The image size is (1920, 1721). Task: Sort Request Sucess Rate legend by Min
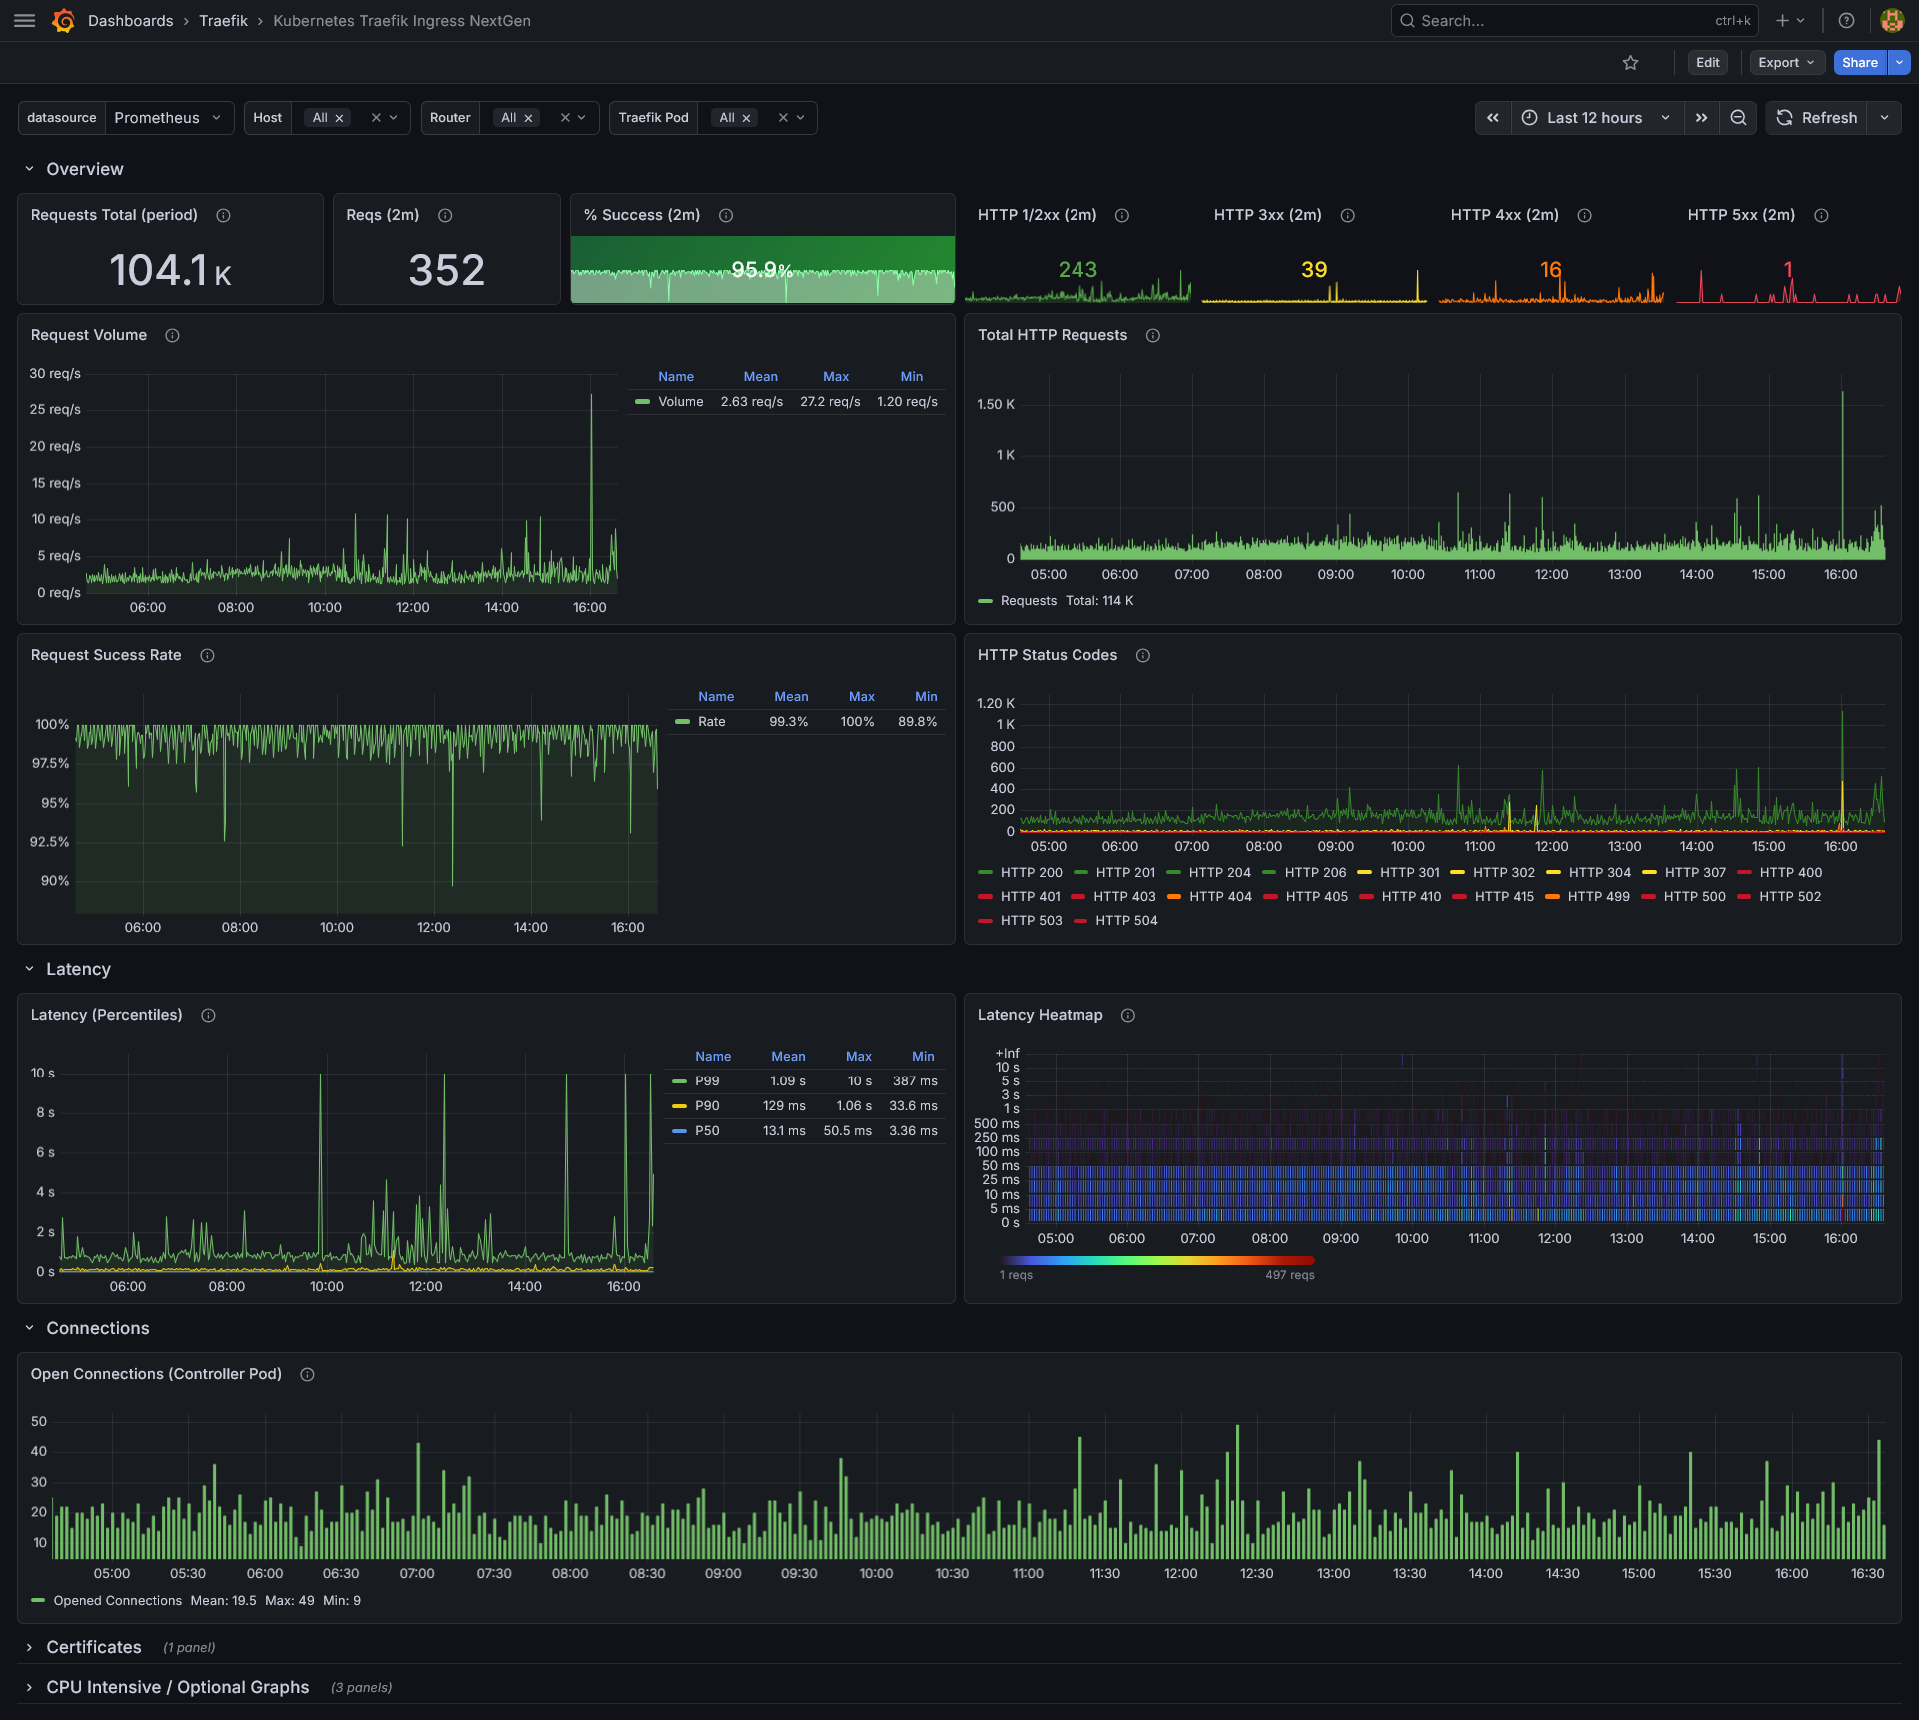(x=926, y=696)
